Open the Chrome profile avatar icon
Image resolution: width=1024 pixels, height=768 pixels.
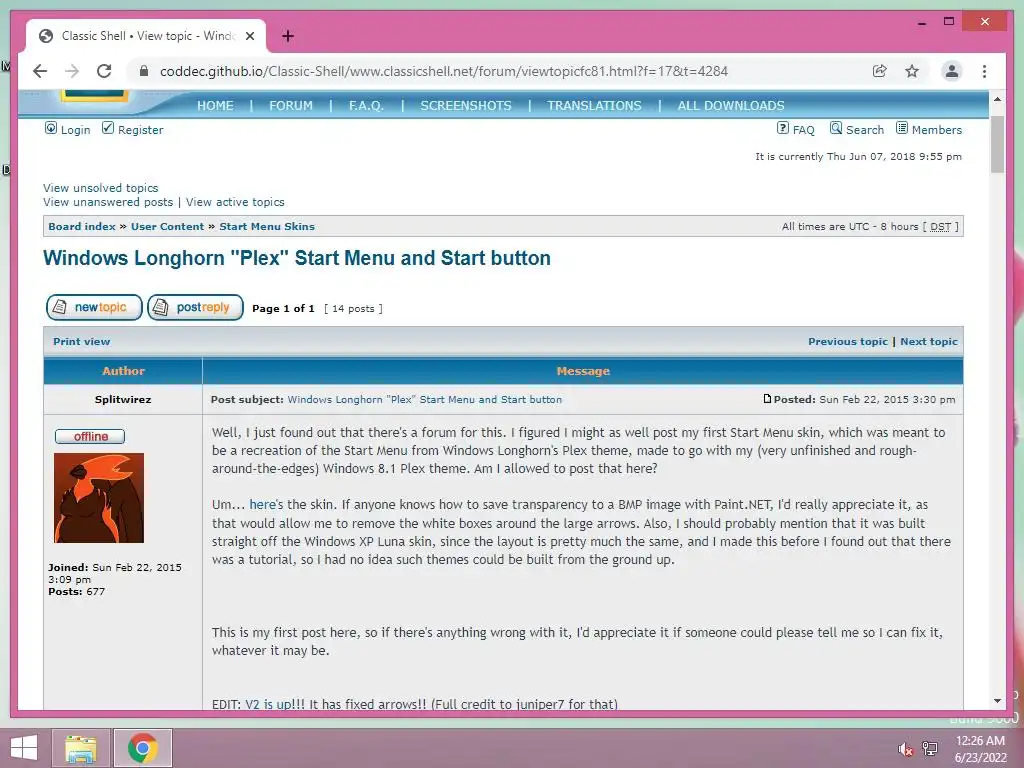[x=952, y=71]
